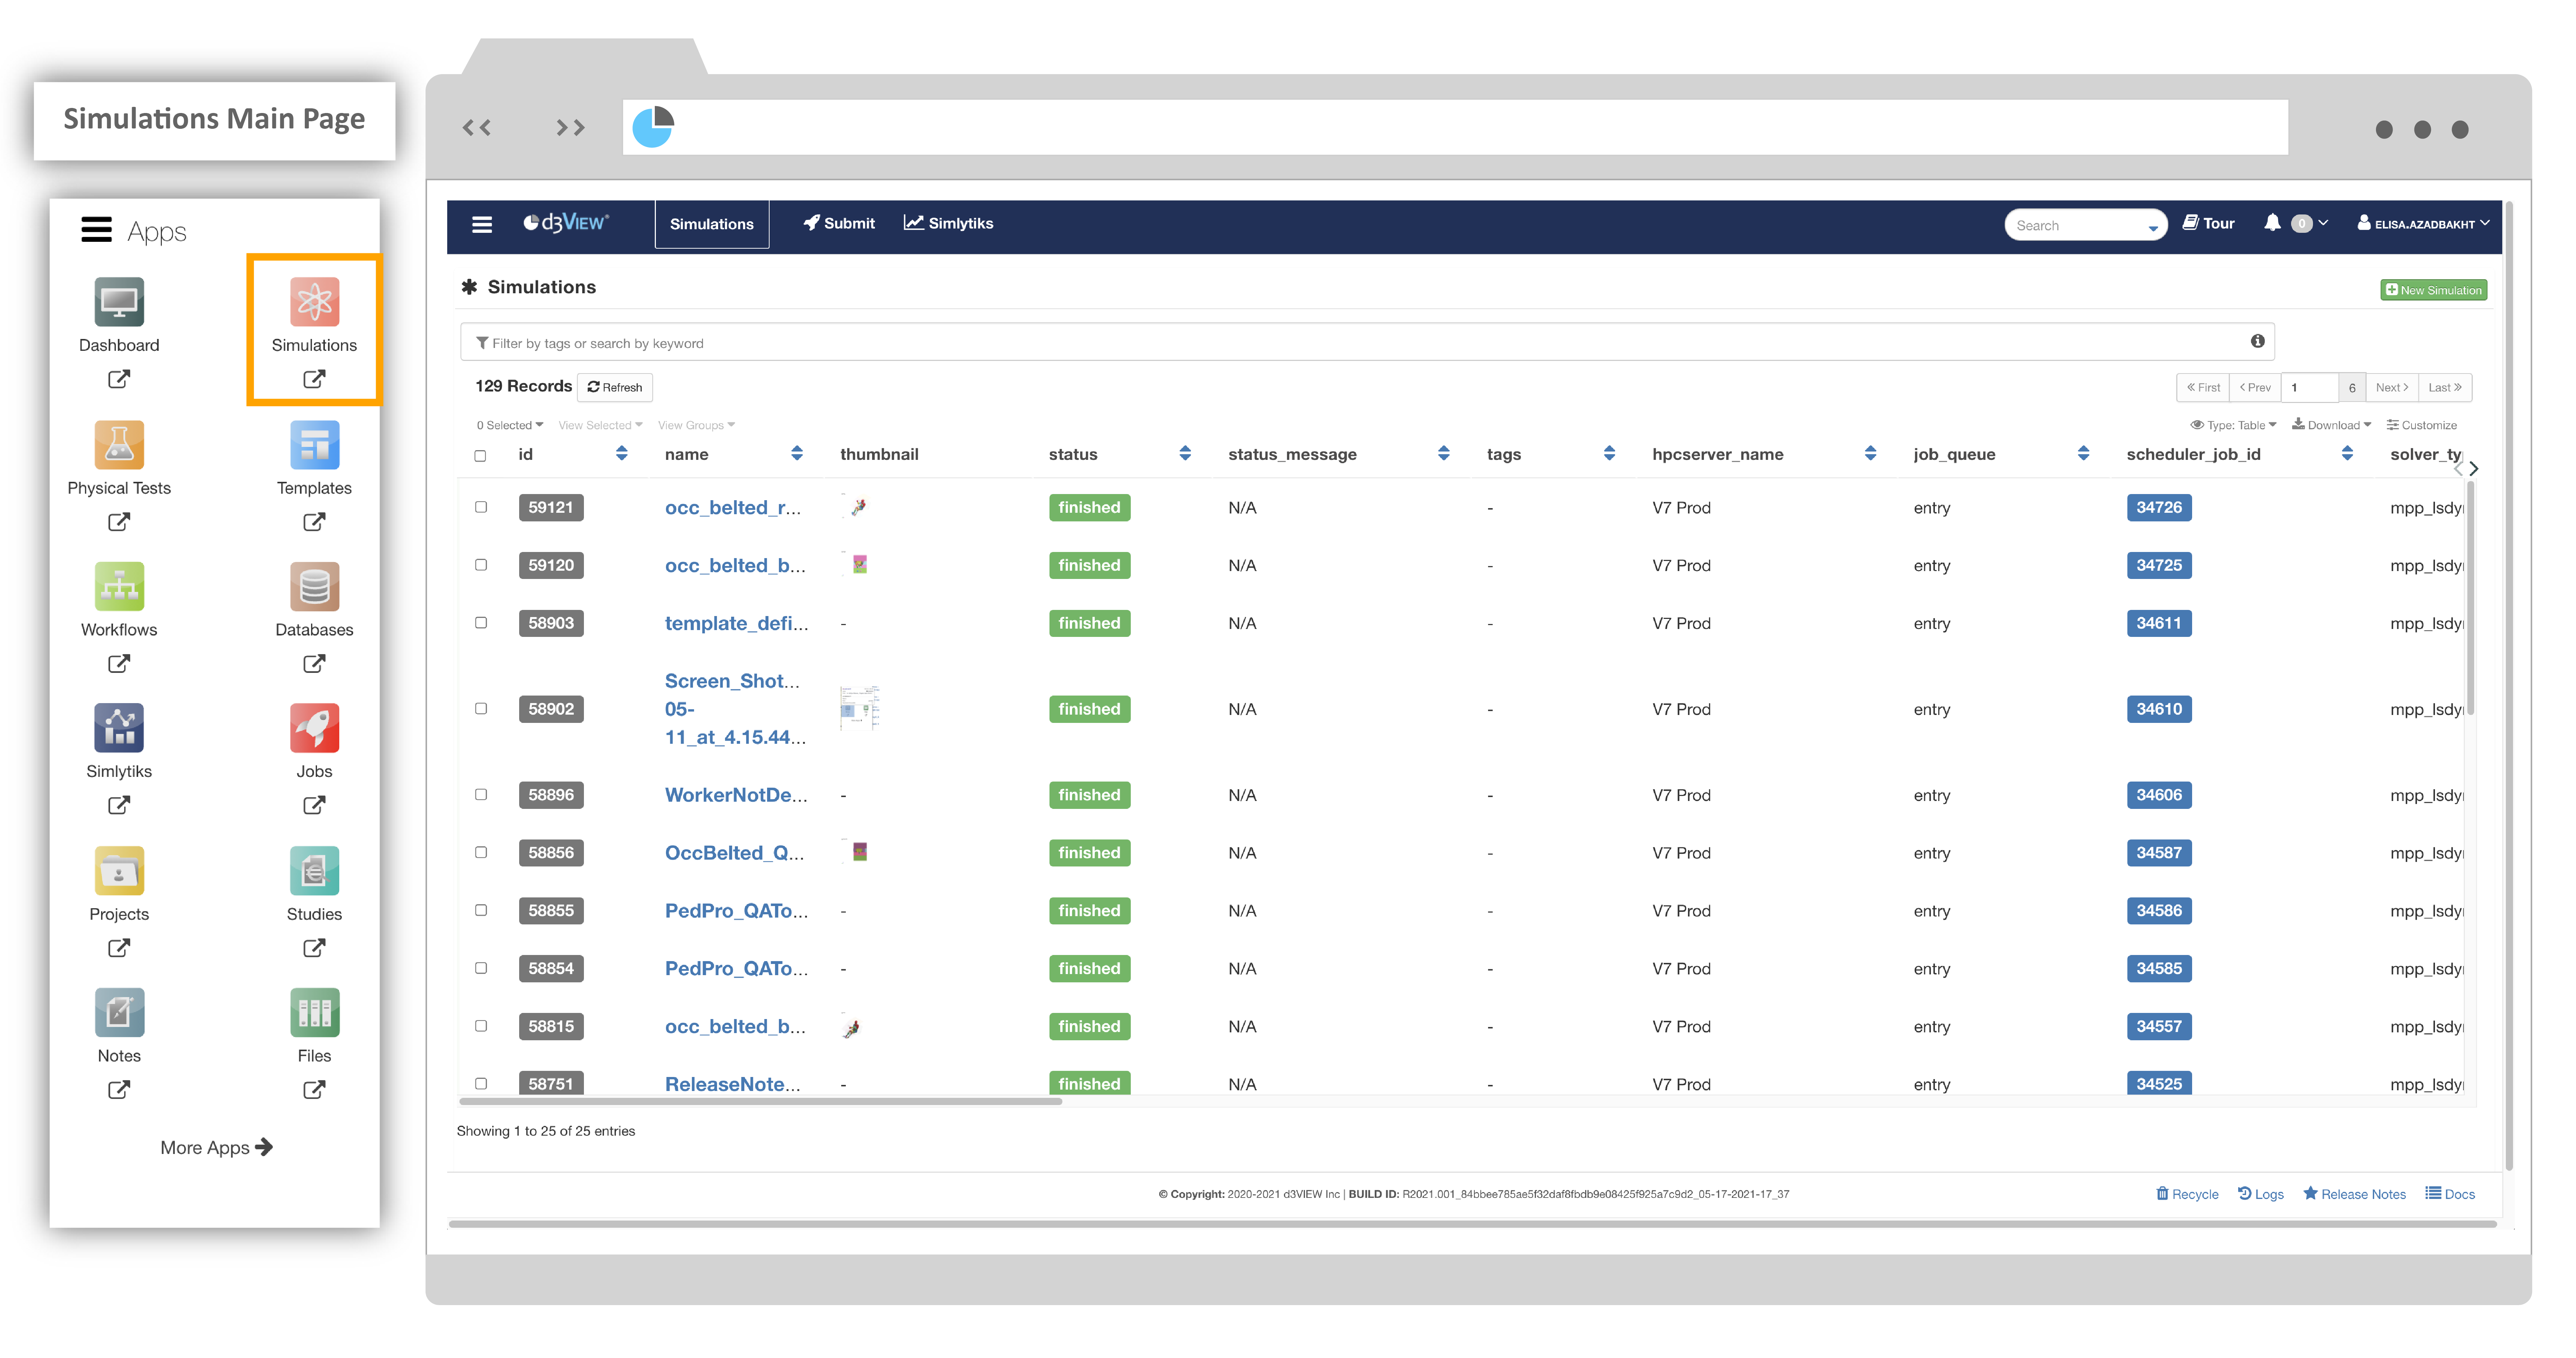Open the Physical Tests app icon
This screenshot has width=2576, height=1358.
click(x=119, y=445)
